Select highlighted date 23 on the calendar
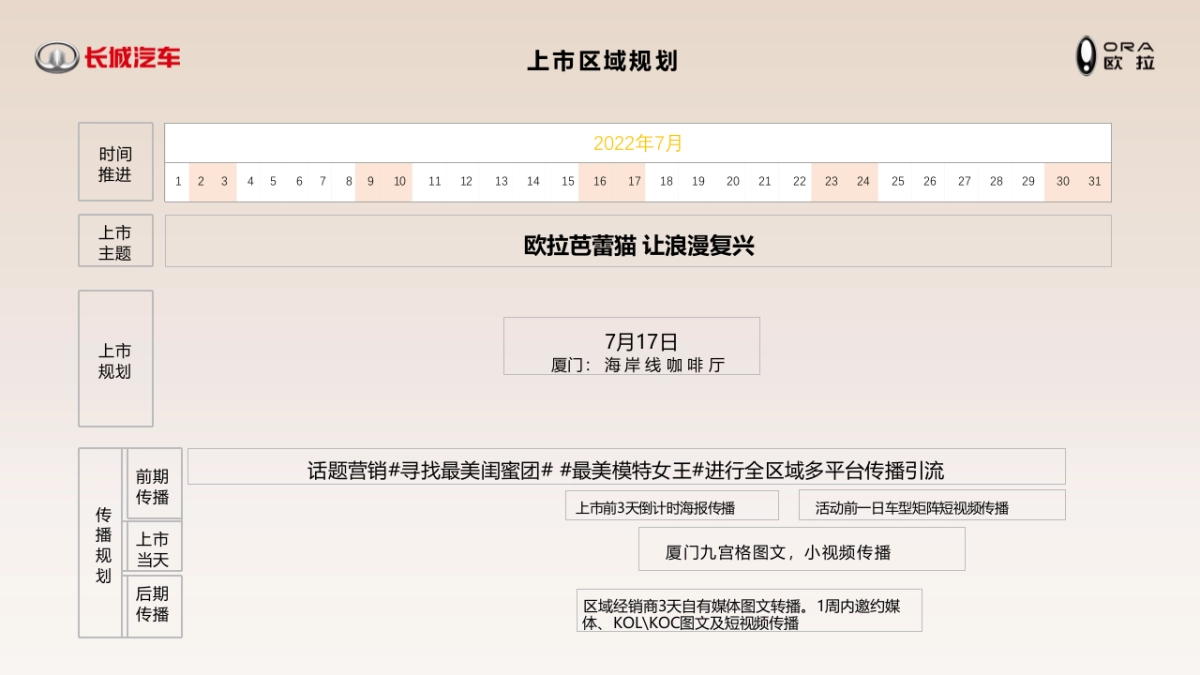1200x675 pixels. pos(831,182)
